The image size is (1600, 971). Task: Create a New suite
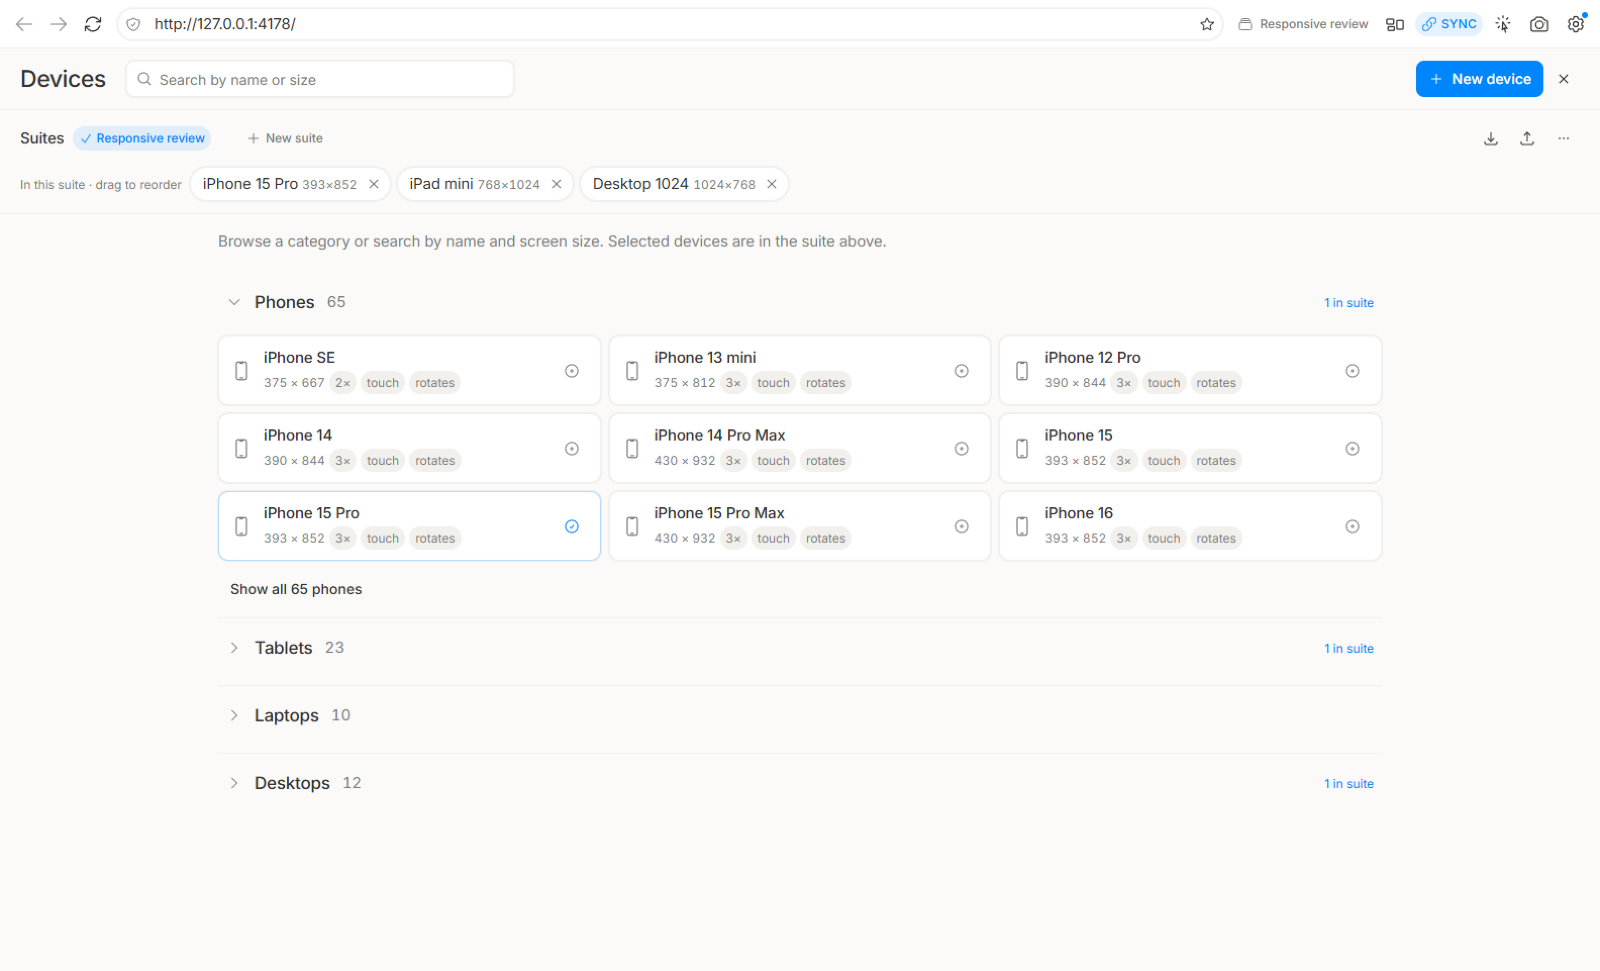(285, 138)
